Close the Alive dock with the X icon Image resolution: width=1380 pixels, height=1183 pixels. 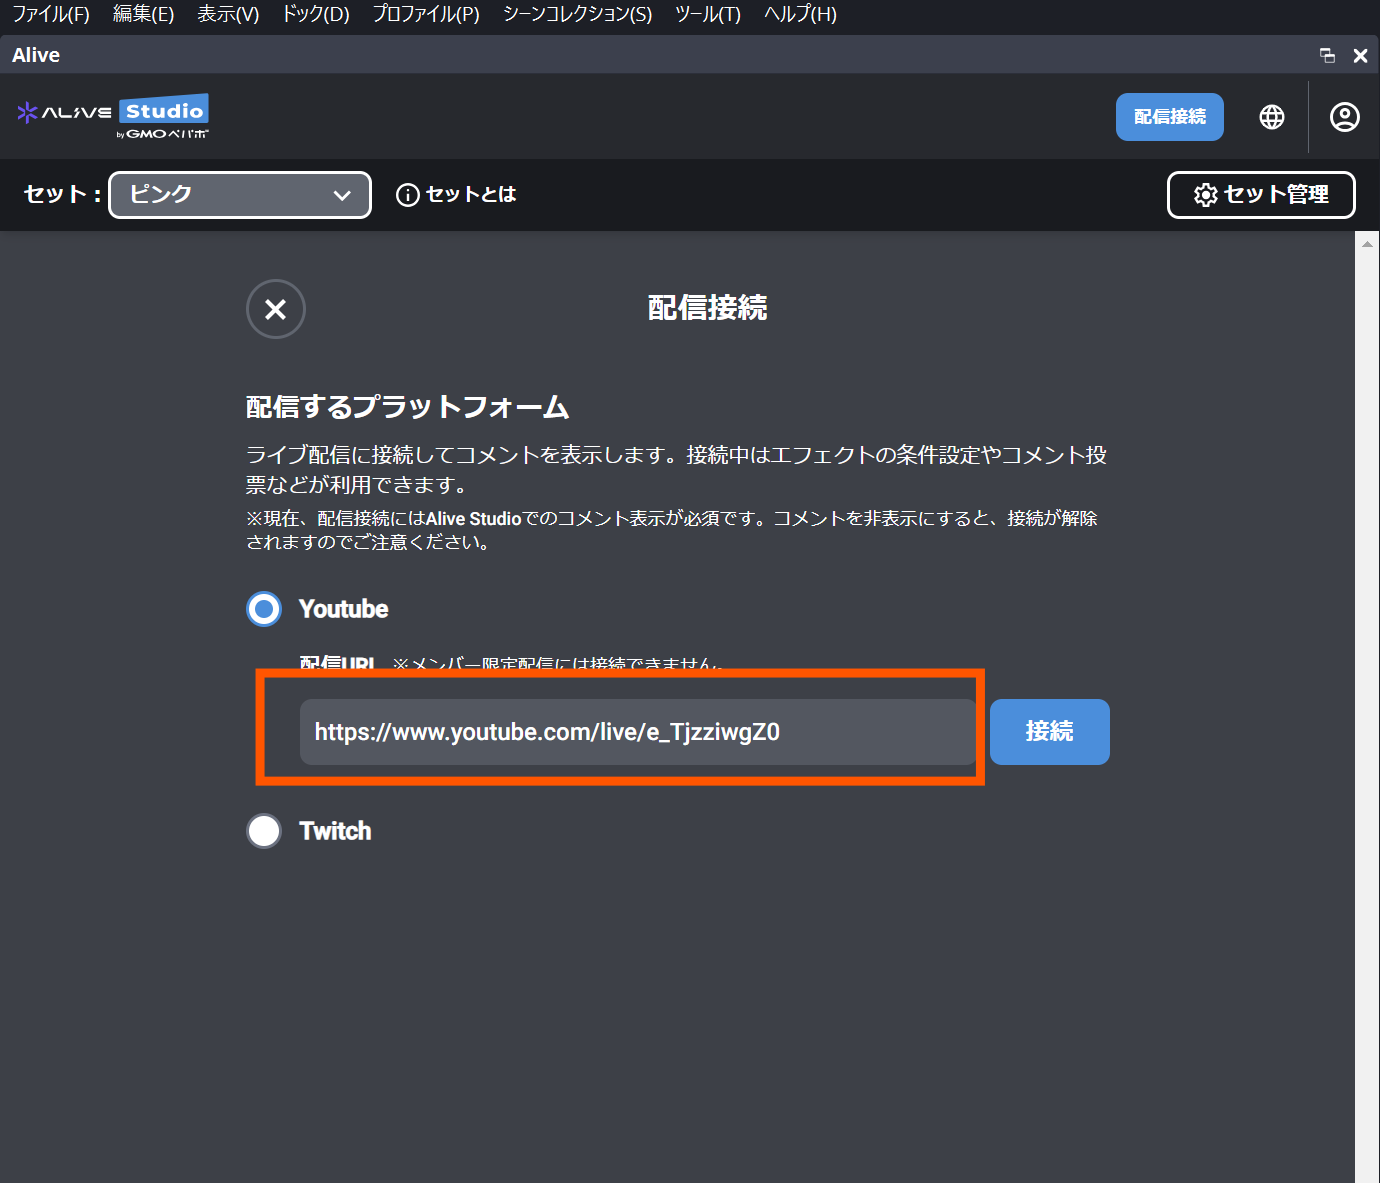(x=1360, y=56)
